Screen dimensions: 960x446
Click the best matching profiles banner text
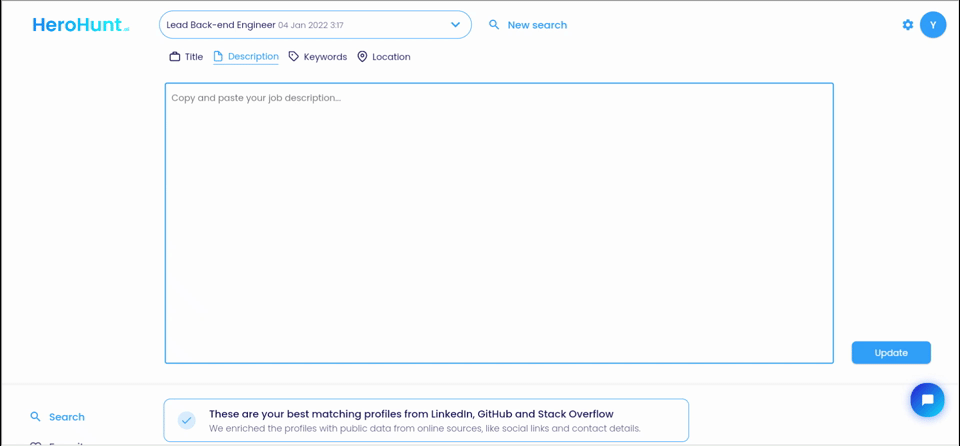click(411, 414)
